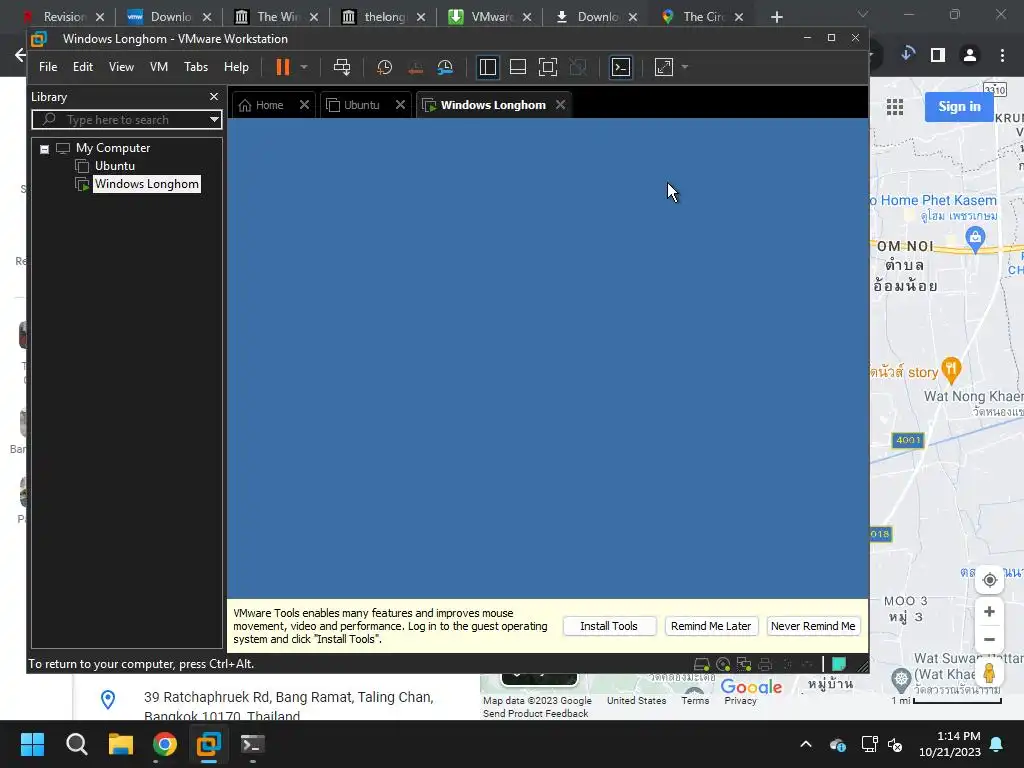
Task: Click the network adapter status icon
Action: [744, 664]
